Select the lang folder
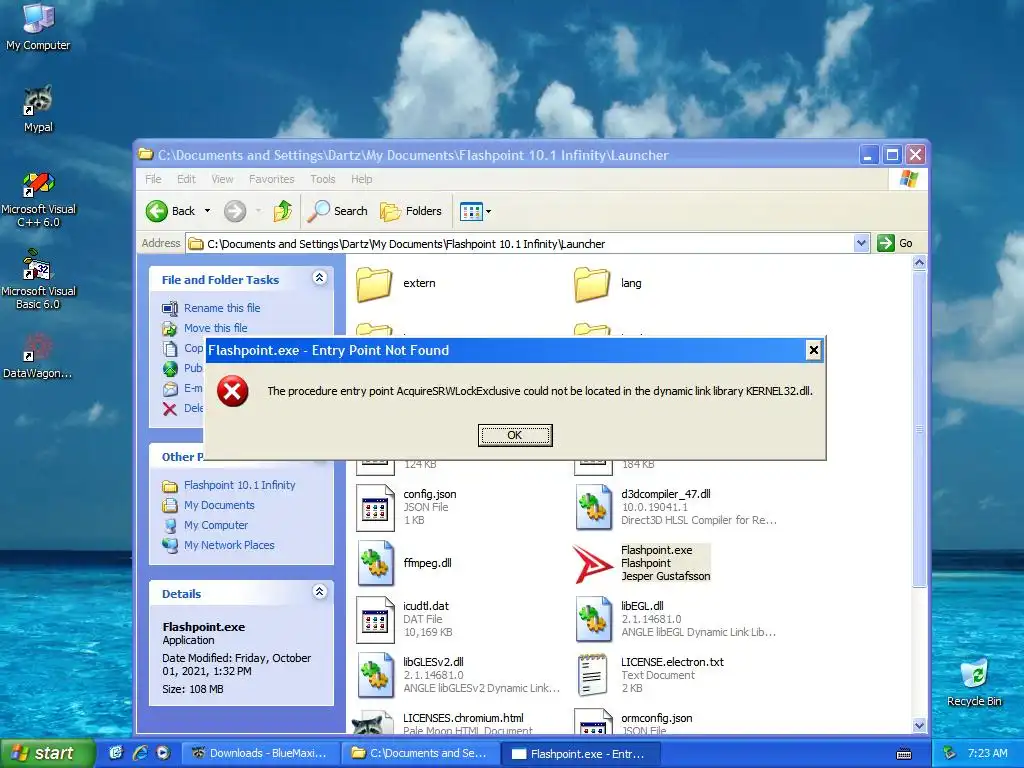Image resolution: width=1024 pixels, height=768 pixels. tap(592, 284)
